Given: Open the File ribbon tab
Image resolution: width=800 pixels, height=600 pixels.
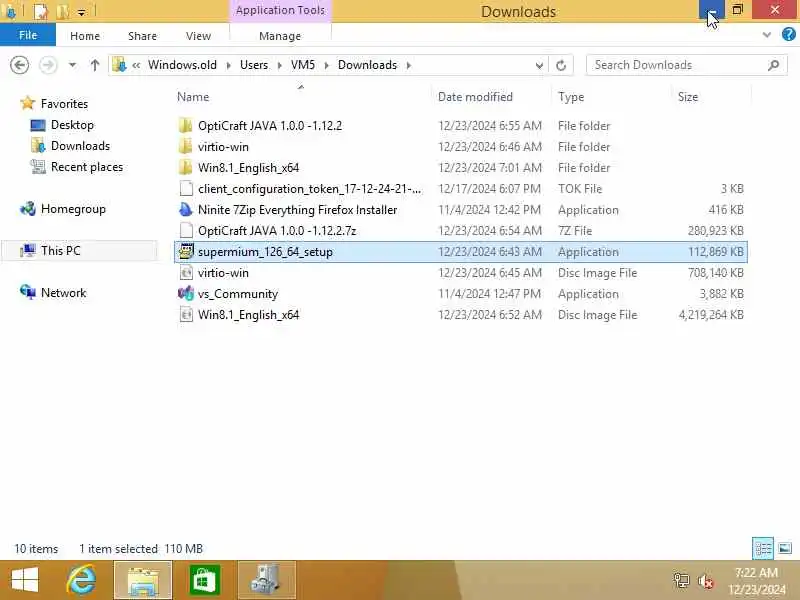Looking at the screenshot, I should coord(28,35).
